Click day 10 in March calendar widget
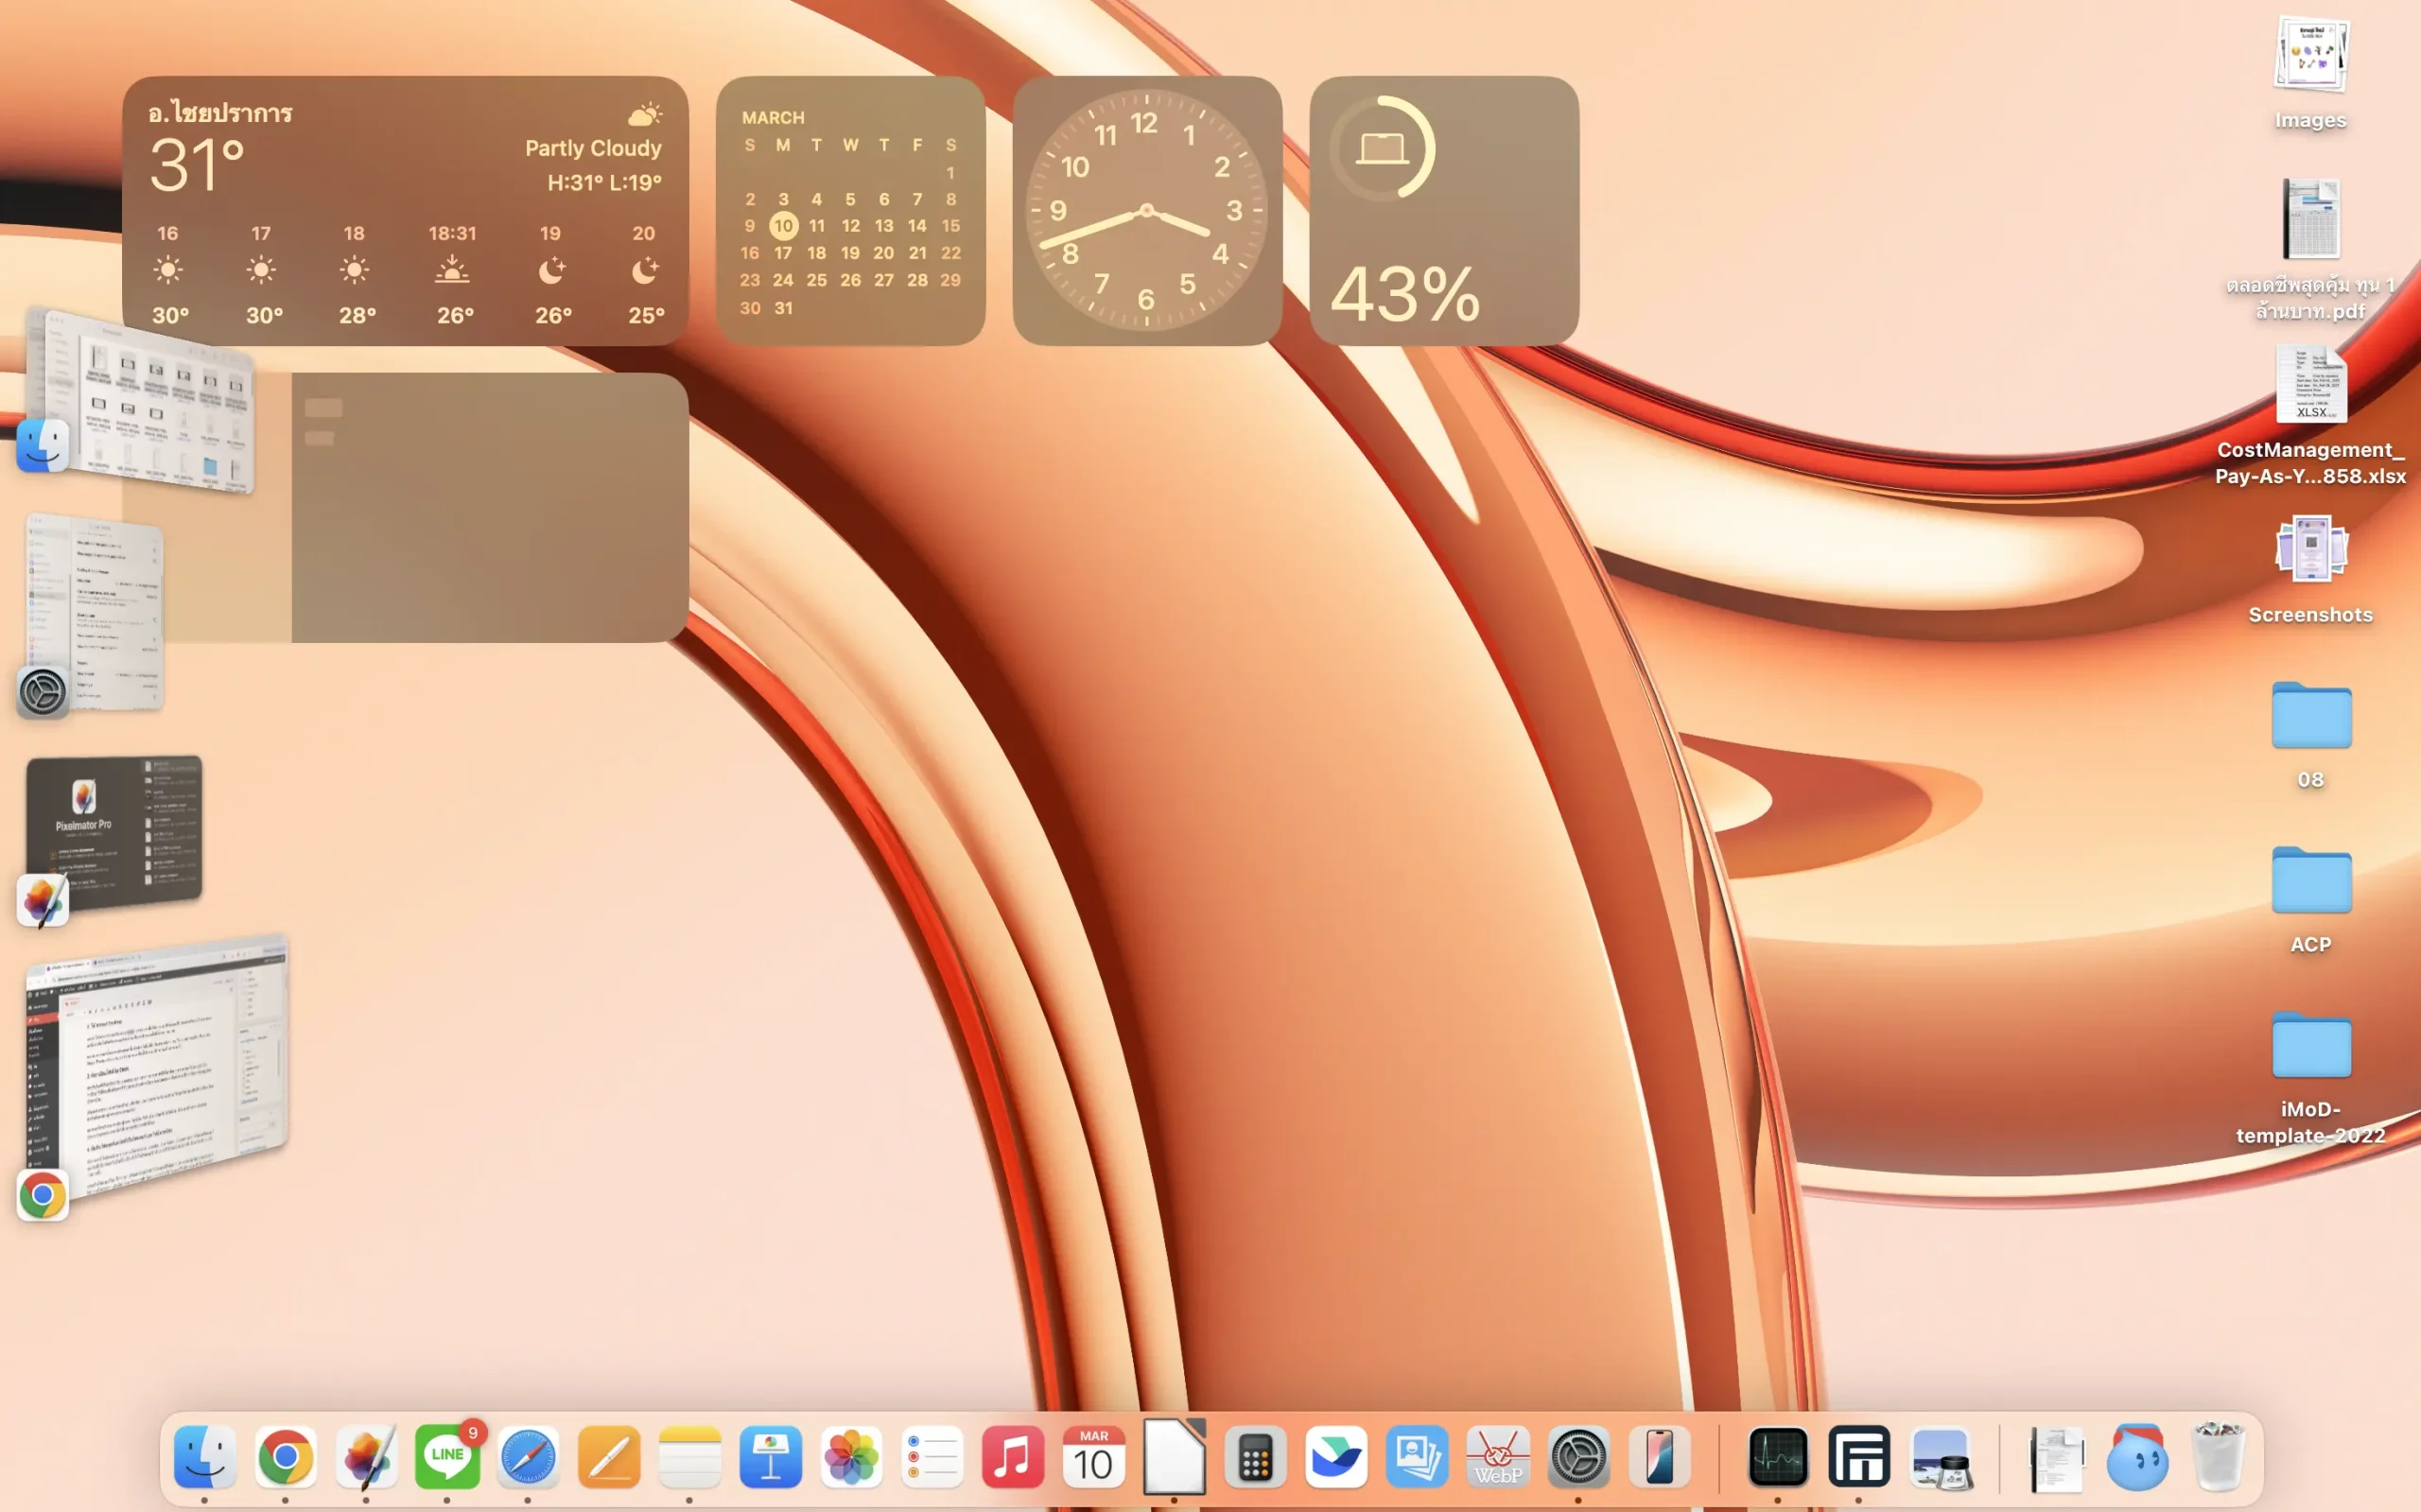Viewport: 2421px width, 1512px height. [x=783, y=226]
